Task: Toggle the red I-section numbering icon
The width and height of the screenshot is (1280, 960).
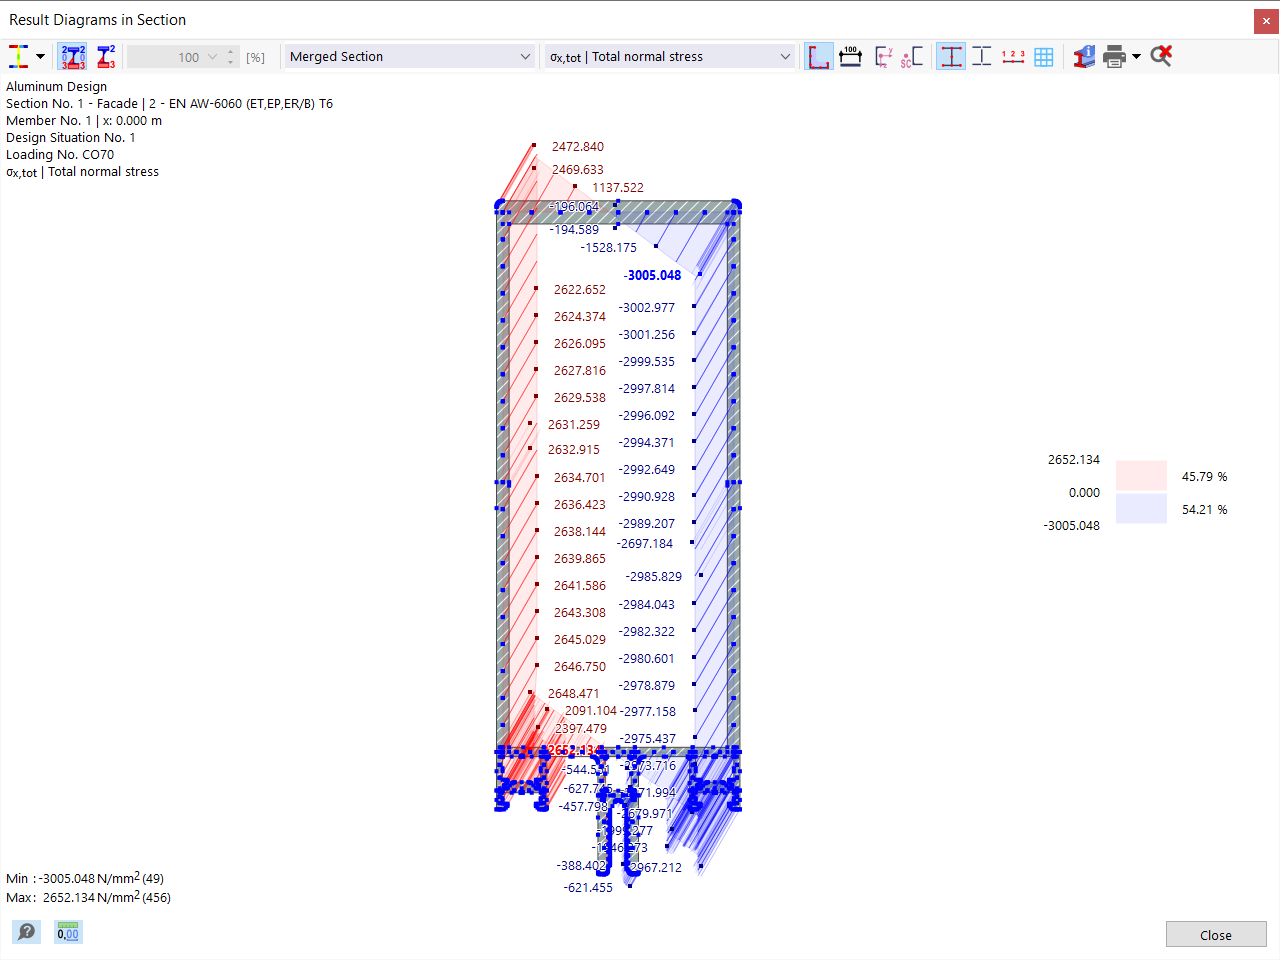Action: coord(106,57)
